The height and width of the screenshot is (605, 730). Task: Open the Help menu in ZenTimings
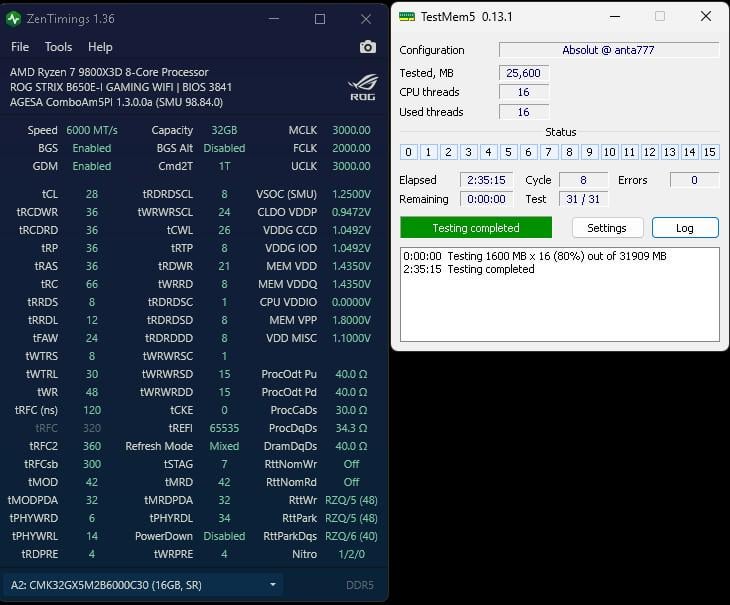point(100,47)
